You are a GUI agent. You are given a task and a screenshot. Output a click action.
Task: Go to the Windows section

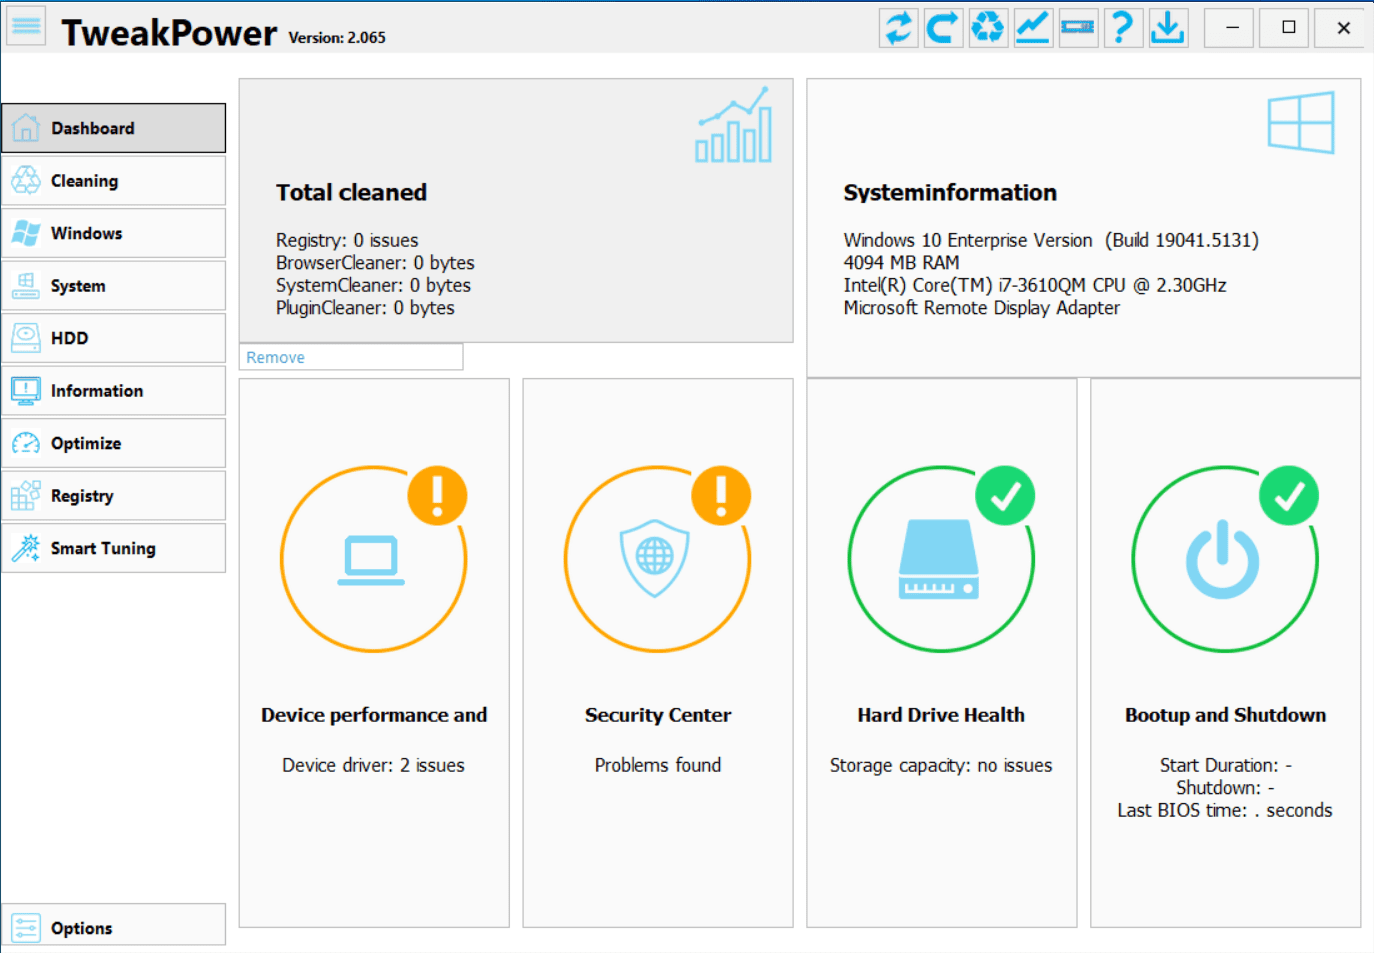114,233
